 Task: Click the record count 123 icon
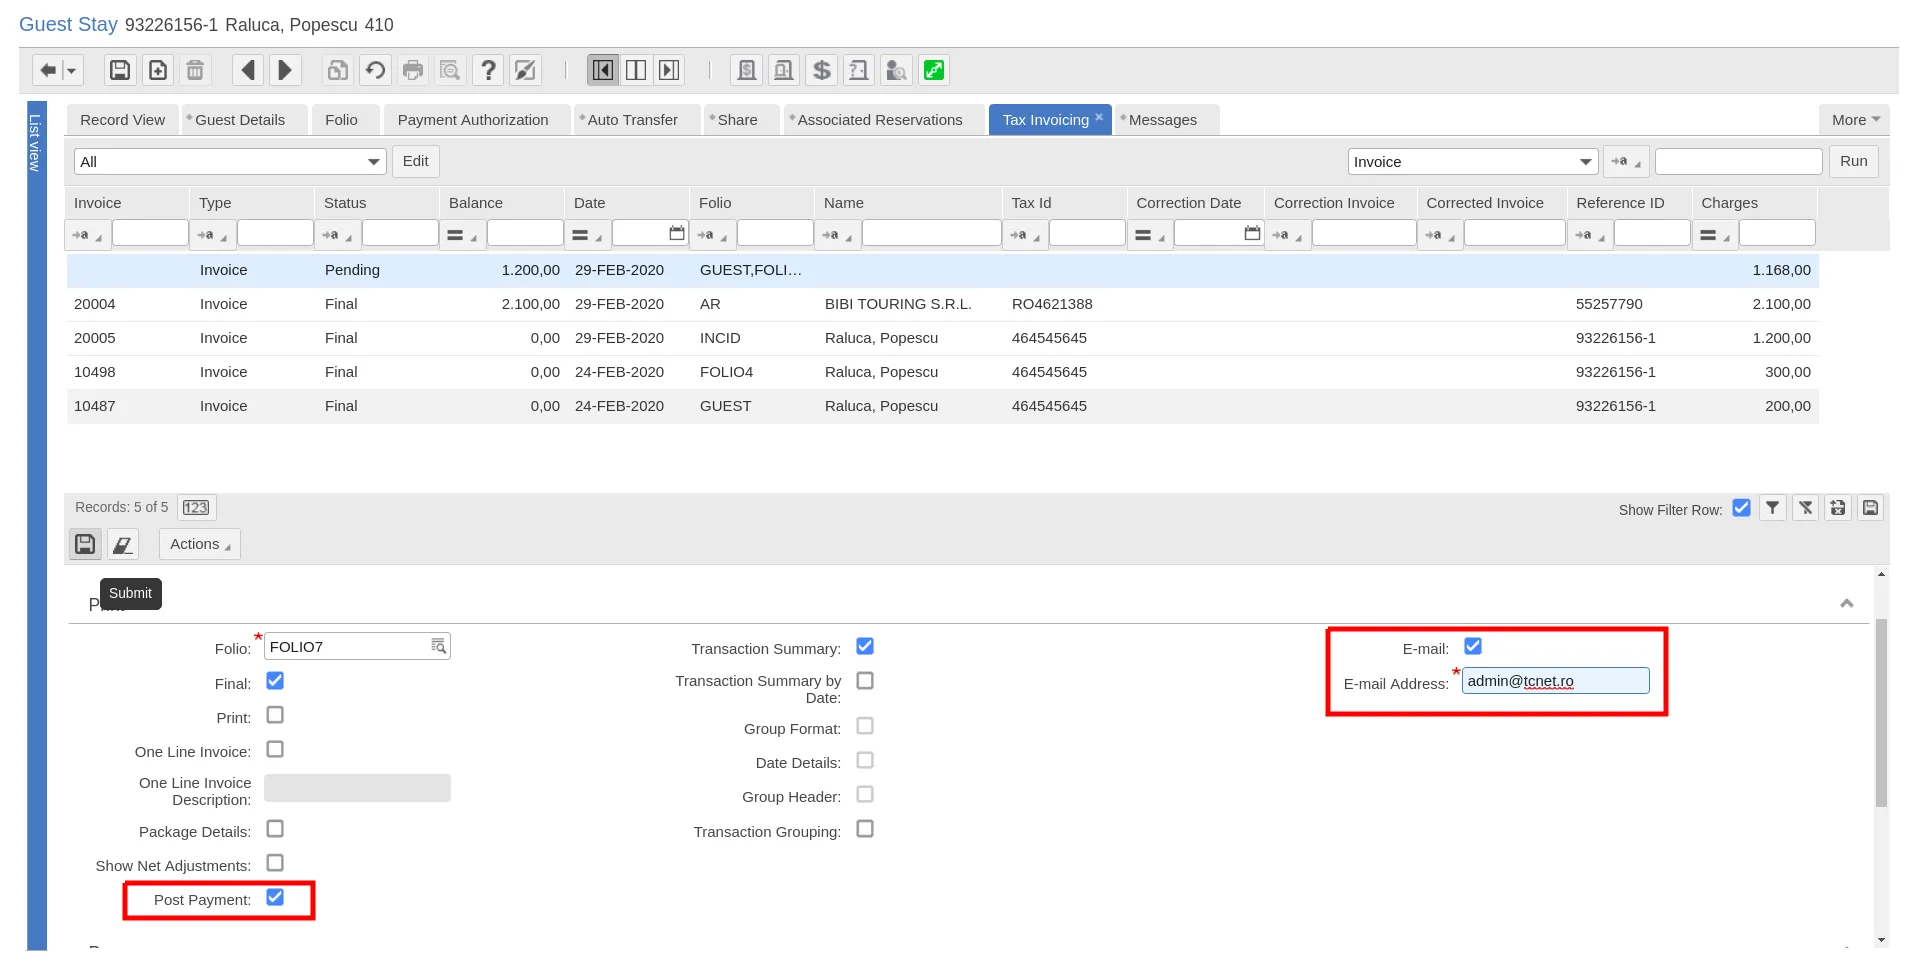coord(196,507)
